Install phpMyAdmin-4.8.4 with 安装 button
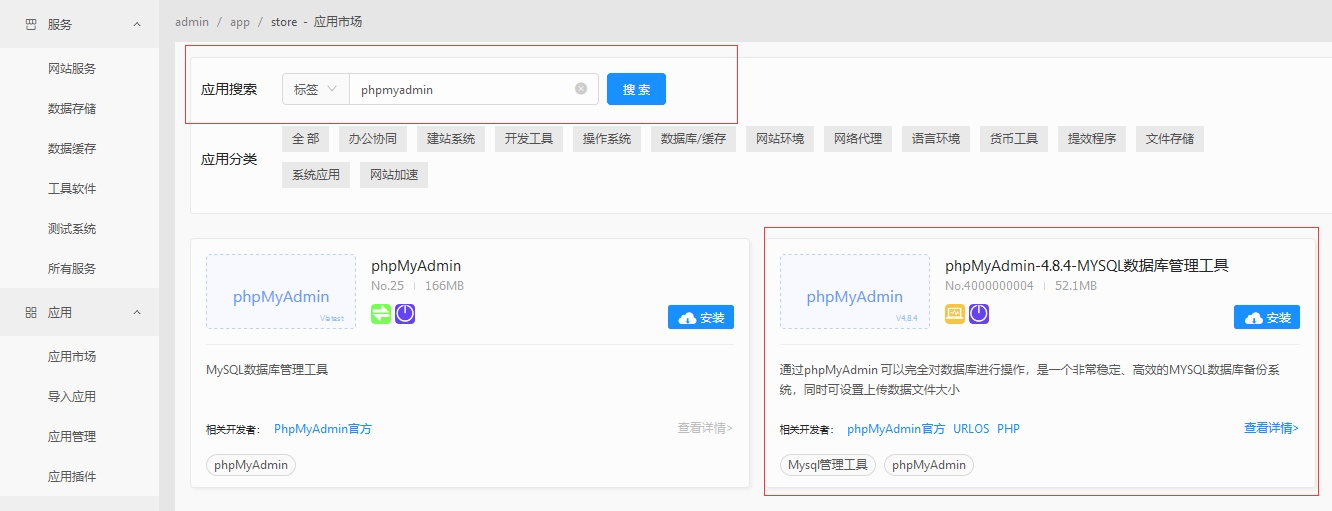1332x511 pixels. point(1267,317)
